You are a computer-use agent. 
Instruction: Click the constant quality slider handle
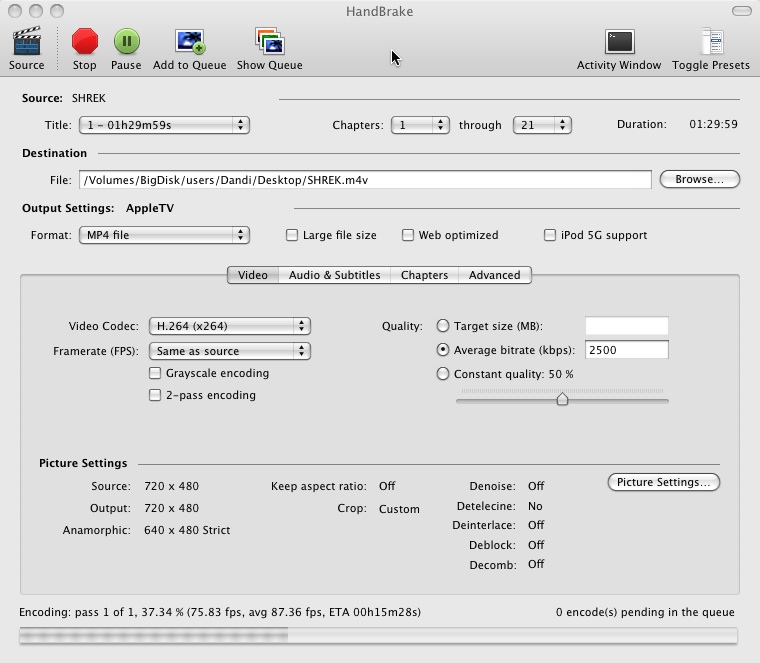(562, 398)
